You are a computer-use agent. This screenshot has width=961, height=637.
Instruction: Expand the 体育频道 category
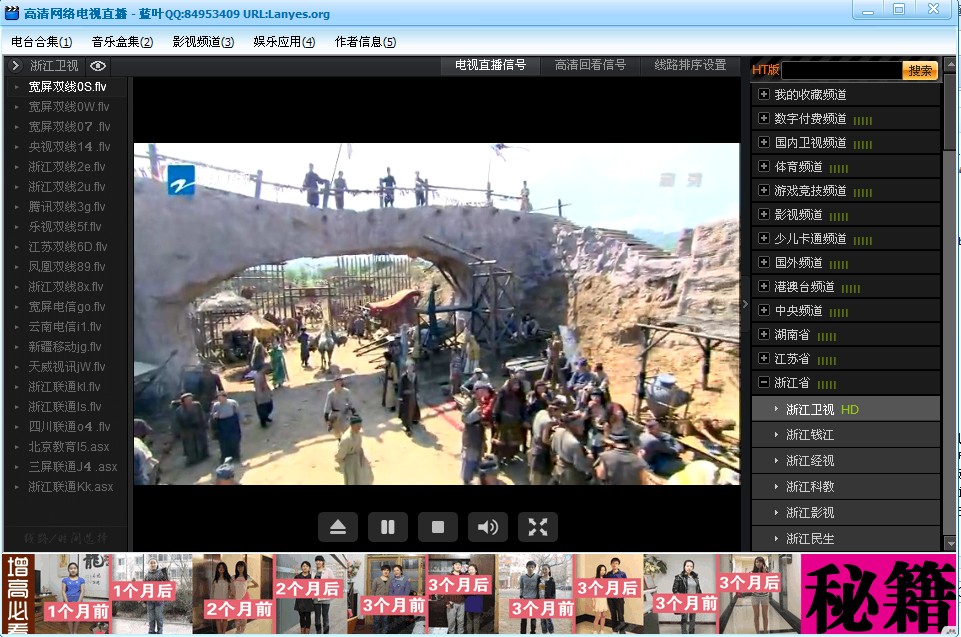click(x=764, y=166)
